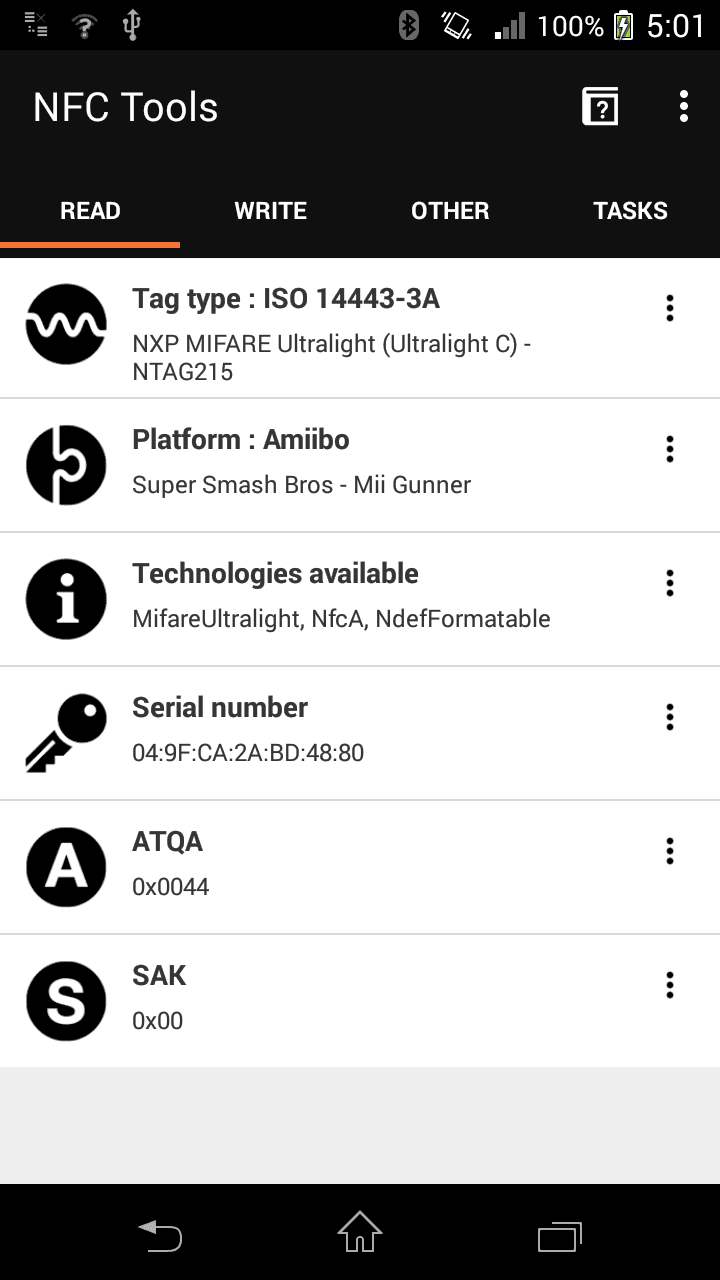Tap the Android back navigation button
Image resolution: width=720 pixels, height=1280 pixels.
point(160,1234)
